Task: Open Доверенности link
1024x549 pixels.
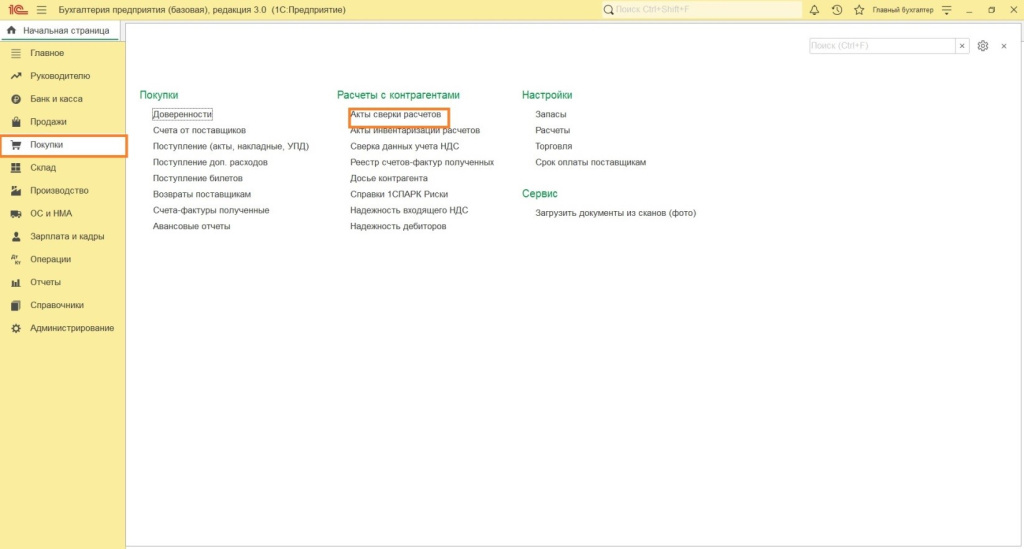Action: (182, 114)
